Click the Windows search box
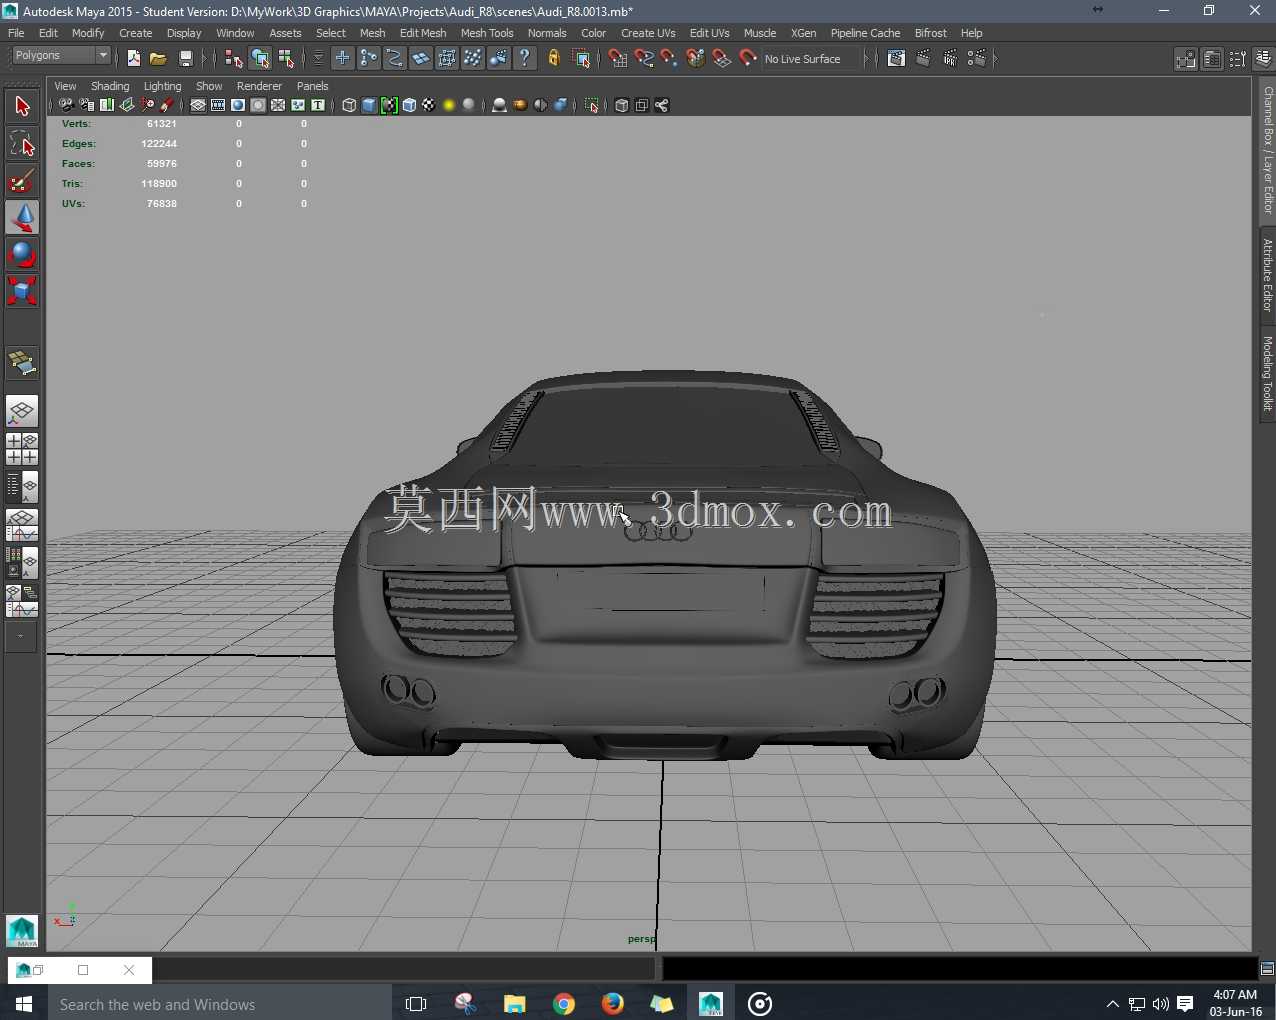This screenshot has width=1276, height=1020. coord(220,1004)
